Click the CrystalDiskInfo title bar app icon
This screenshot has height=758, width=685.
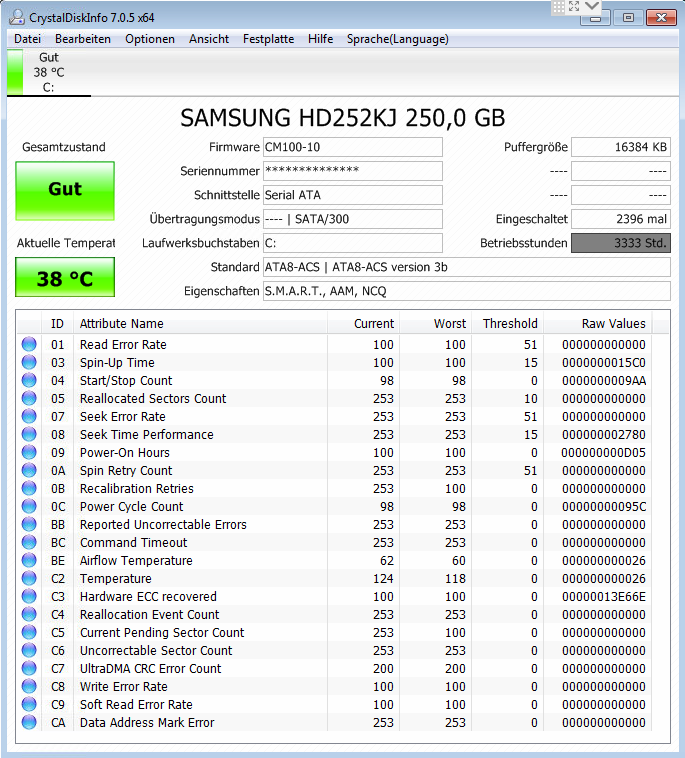[x=17, y=17]
